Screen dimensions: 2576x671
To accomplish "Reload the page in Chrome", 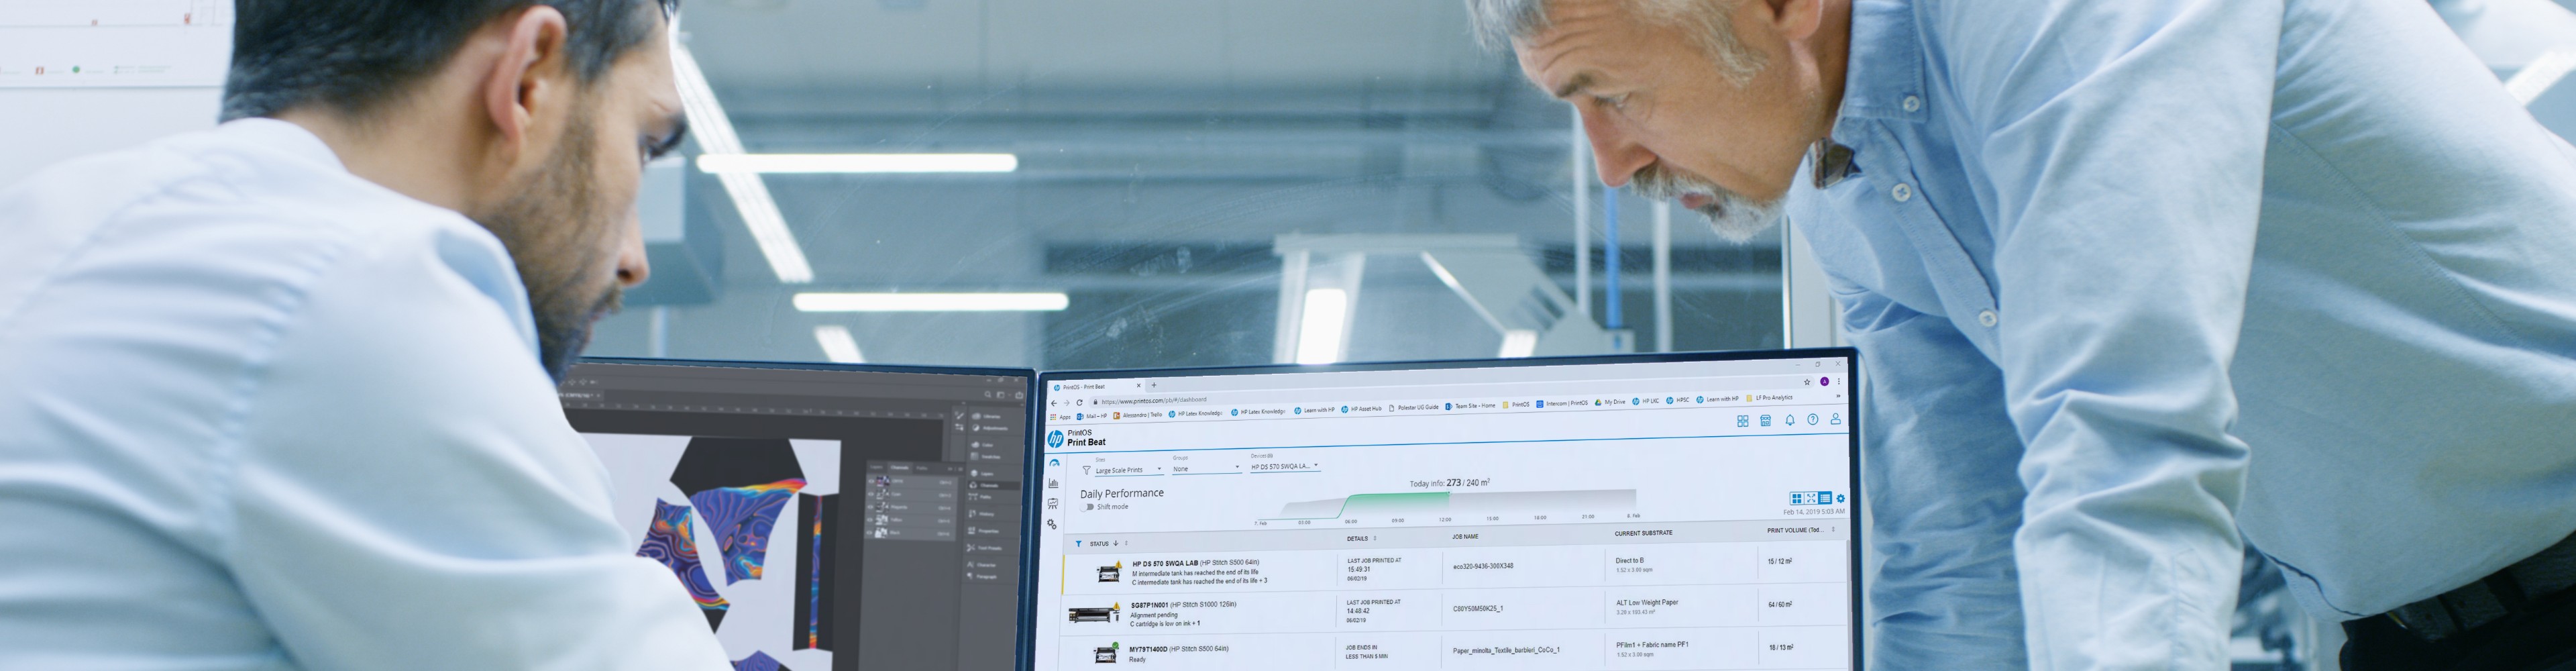I will tap(1080, 403).
